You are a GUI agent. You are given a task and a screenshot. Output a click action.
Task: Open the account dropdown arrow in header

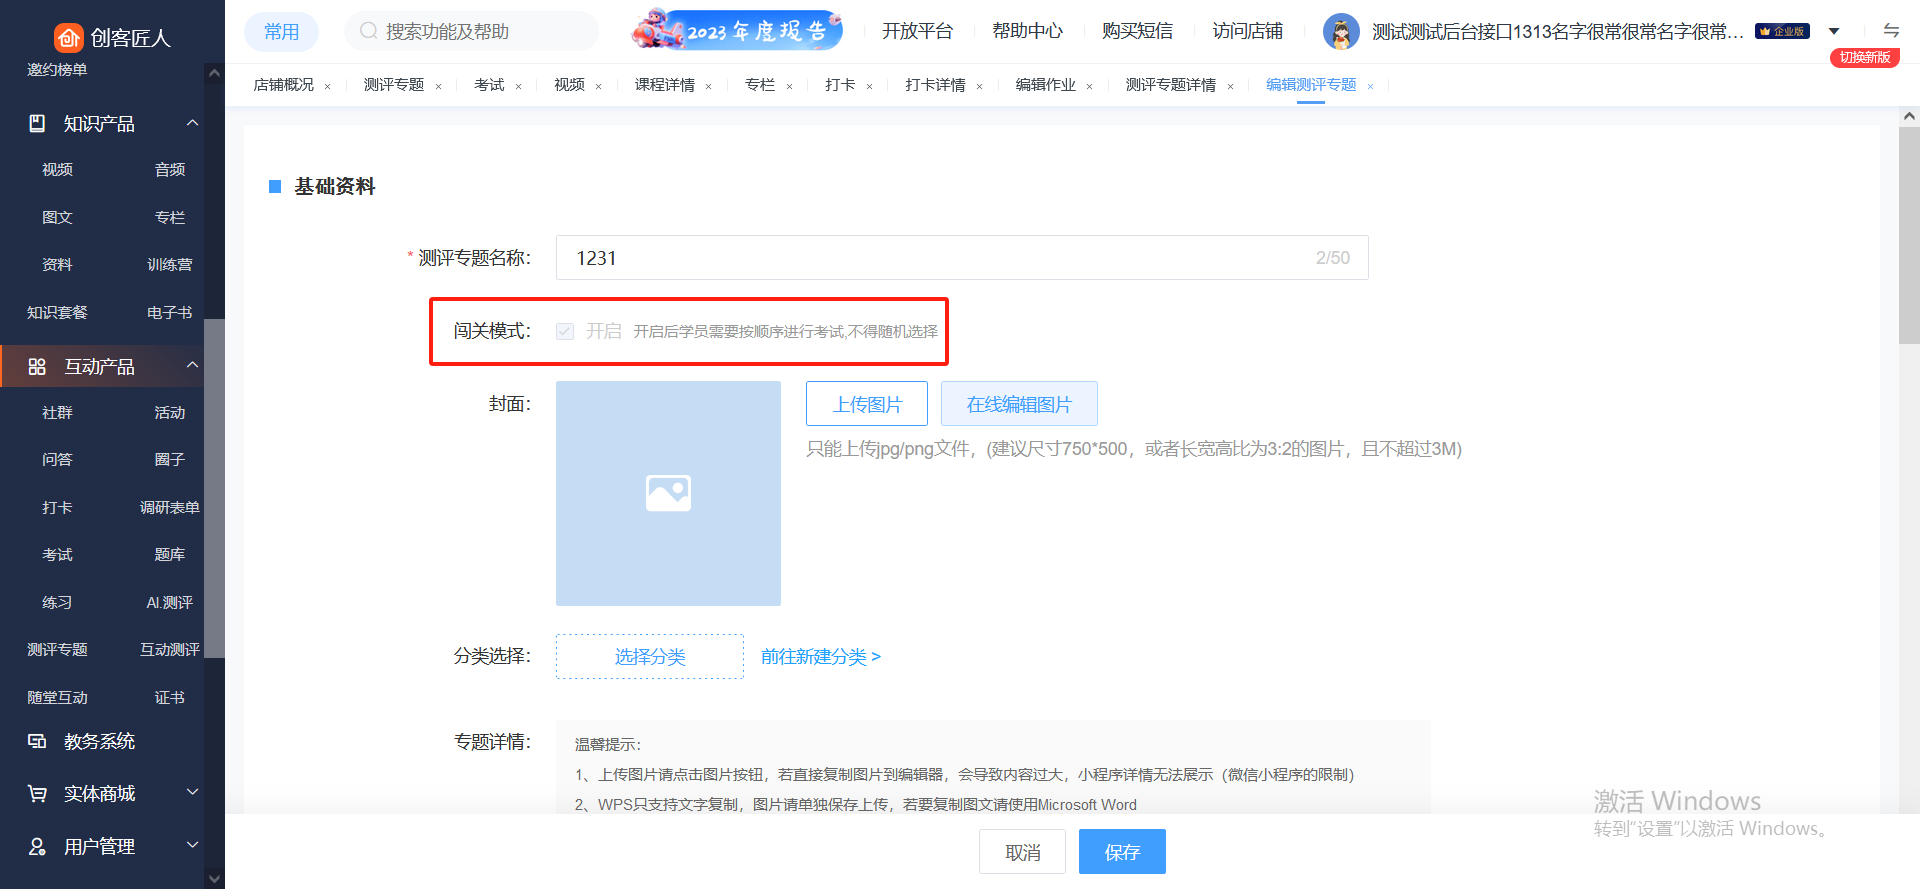1834,31
